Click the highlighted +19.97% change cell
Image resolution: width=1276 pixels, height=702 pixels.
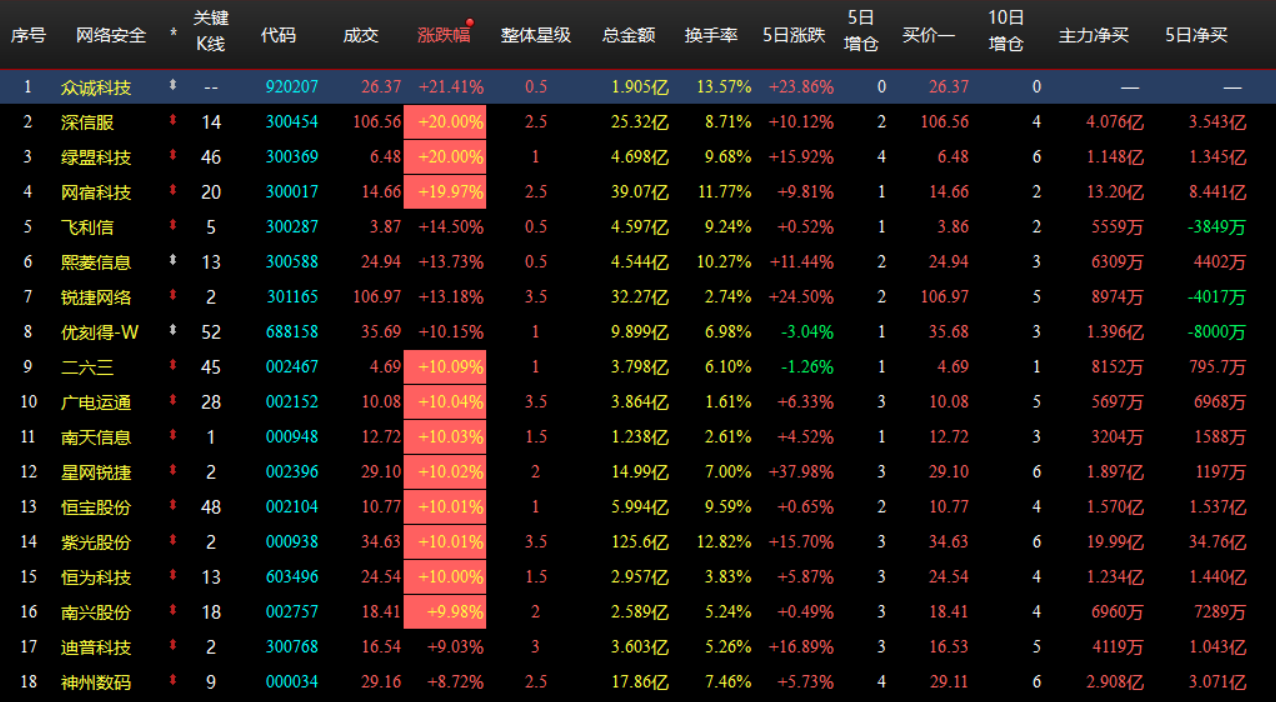(x=445, y=192)
